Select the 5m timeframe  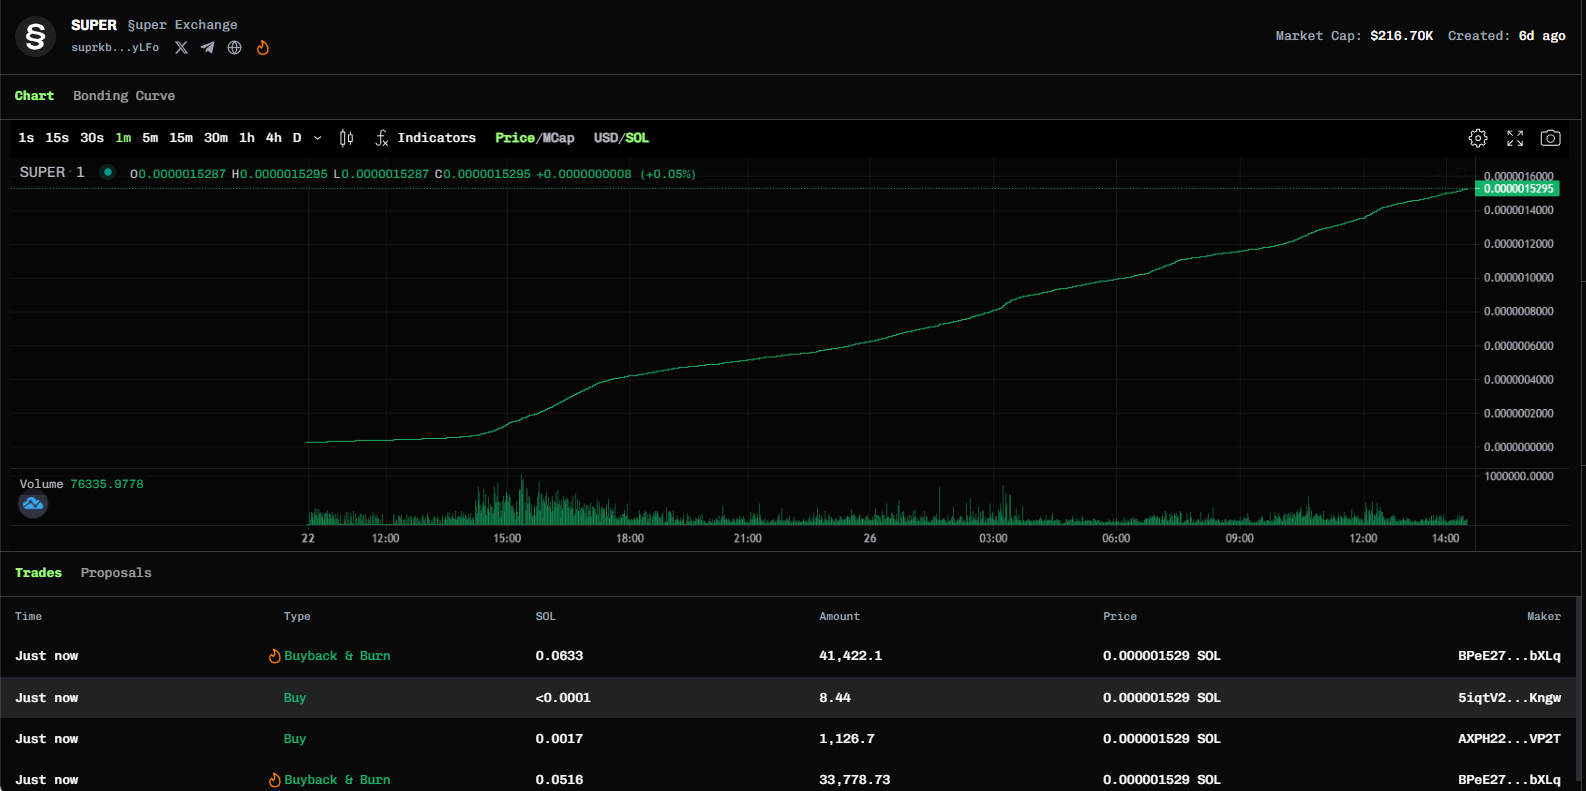pos(150,138)
